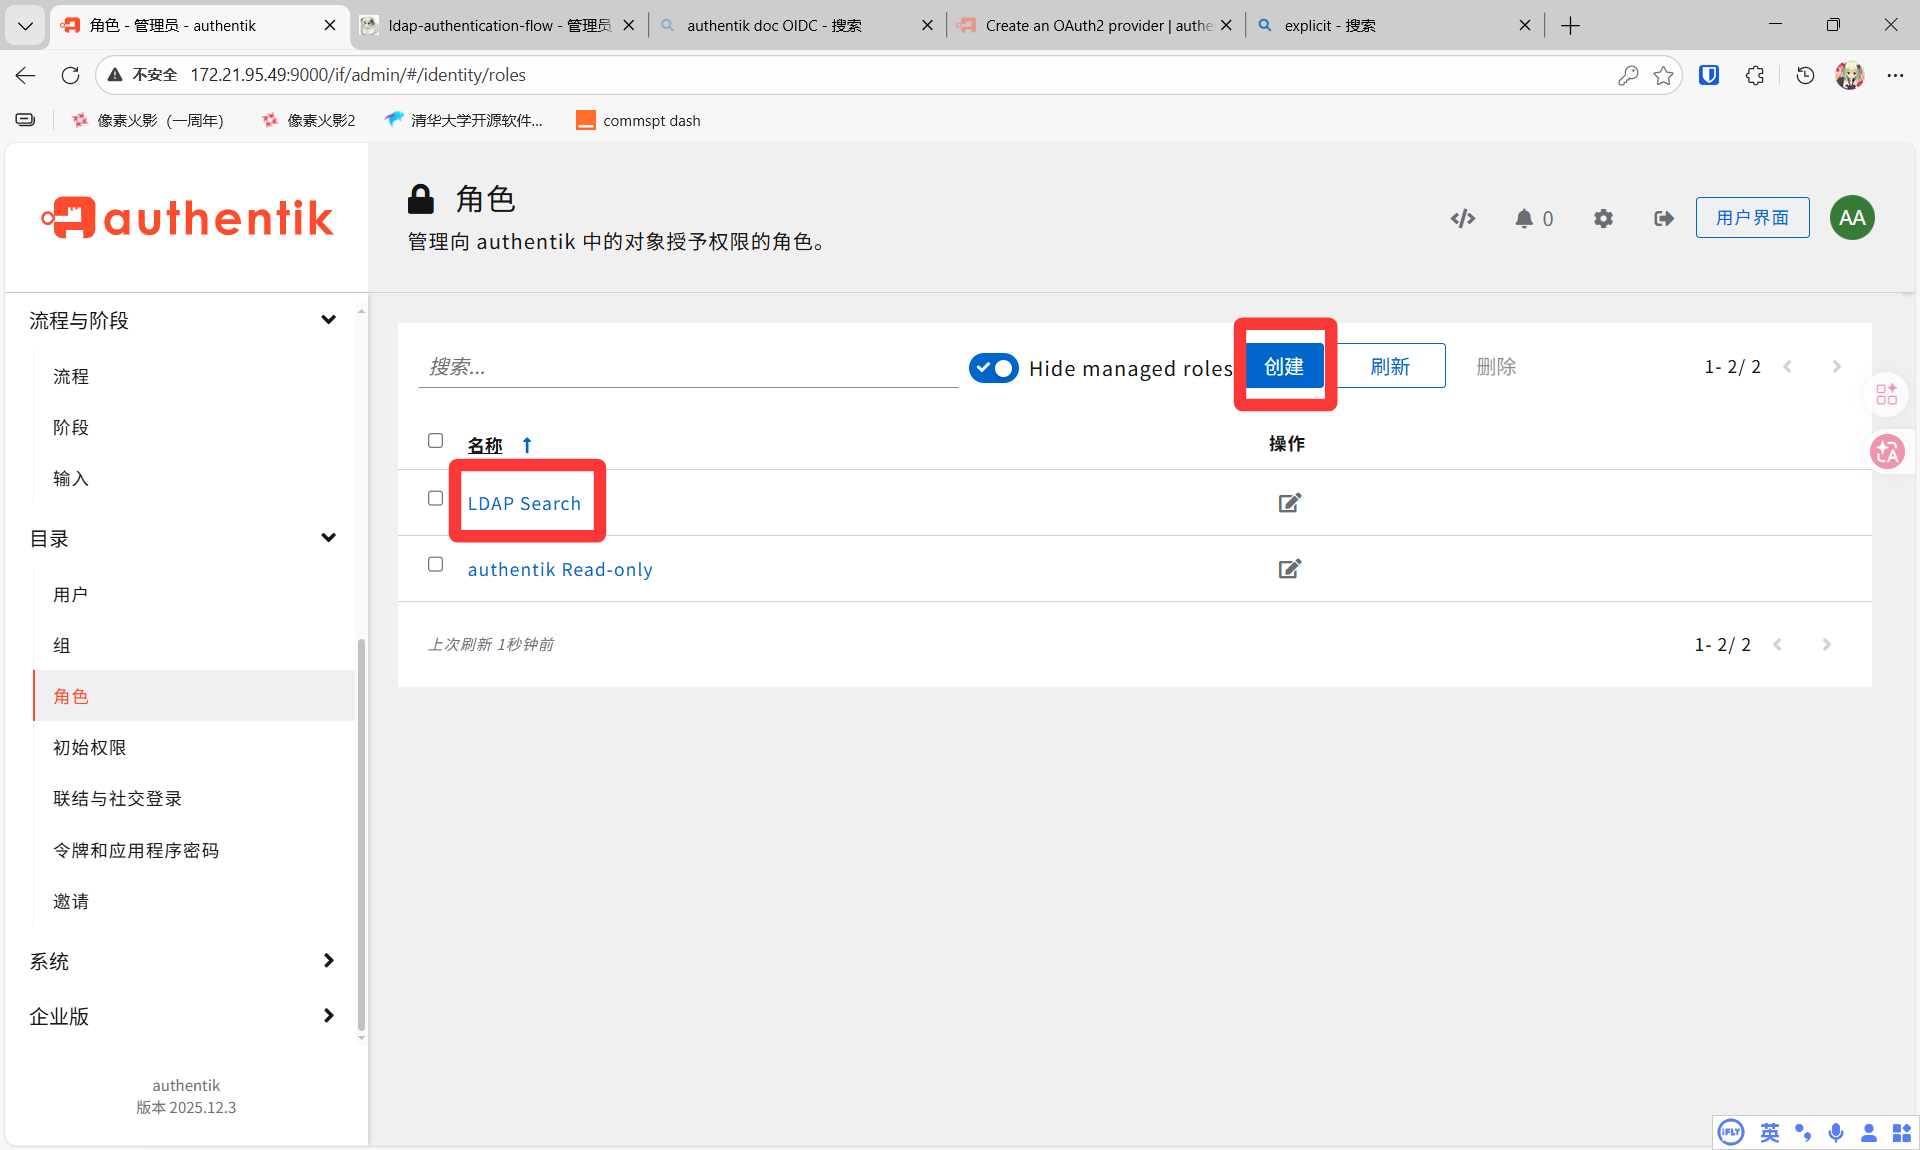Open the settings gear in the header

point(1603,218)
